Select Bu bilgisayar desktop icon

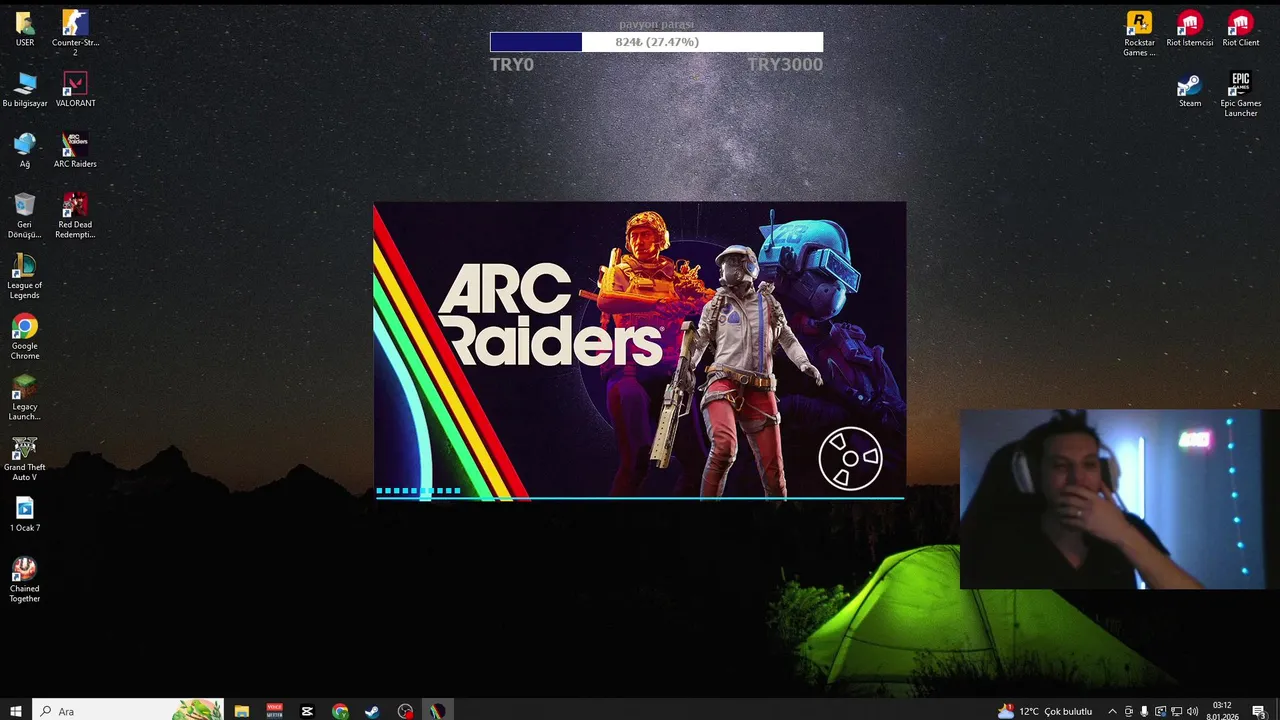click(25, 90)
